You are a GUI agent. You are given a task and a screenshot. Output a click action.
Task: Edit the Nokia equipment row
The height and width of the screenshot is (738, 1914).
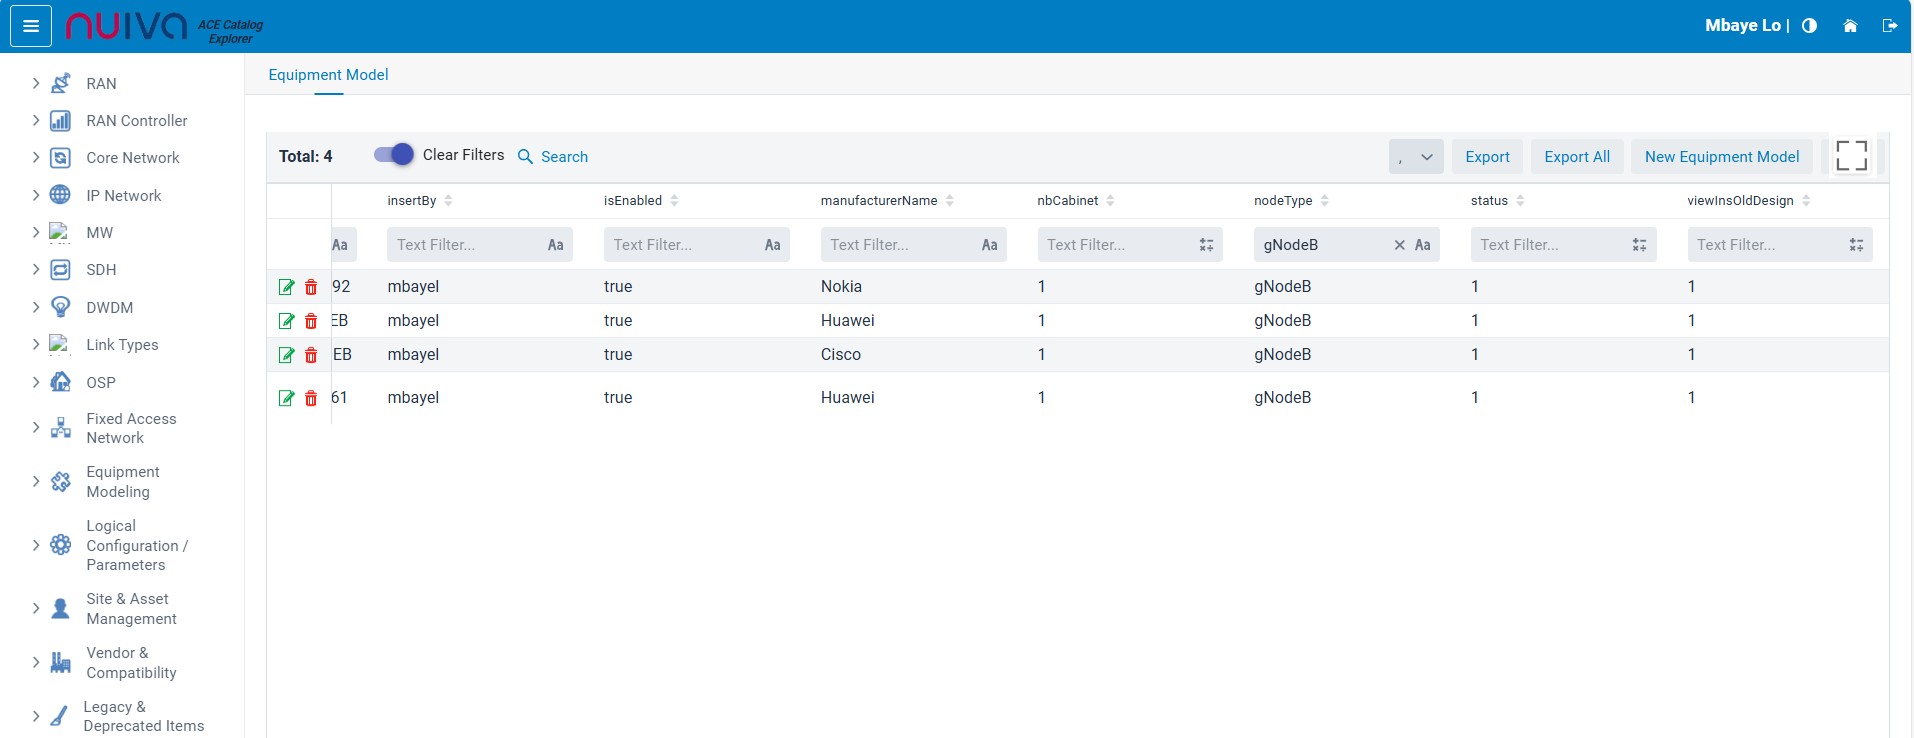pyautogui.click(x=286, y=288)
